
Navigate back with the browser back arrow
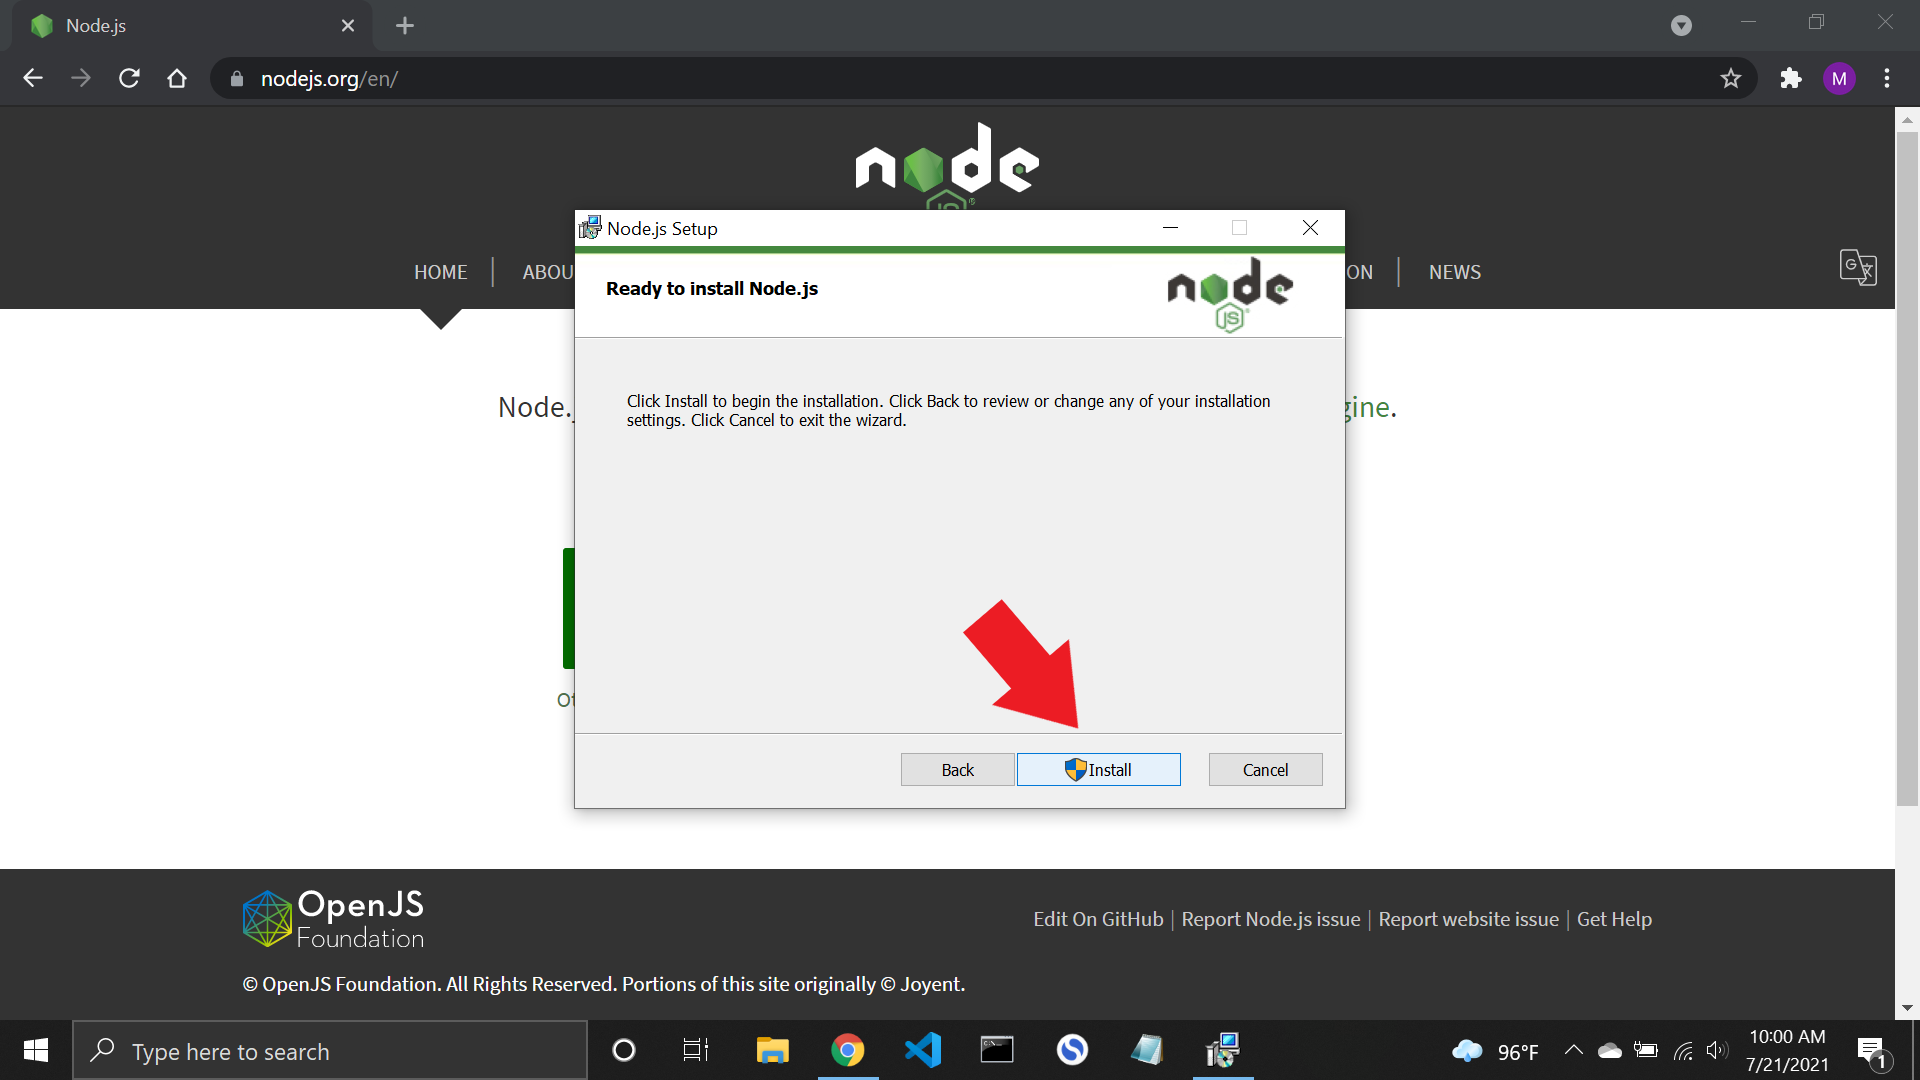pyautogui.click(x=33, y=78)
